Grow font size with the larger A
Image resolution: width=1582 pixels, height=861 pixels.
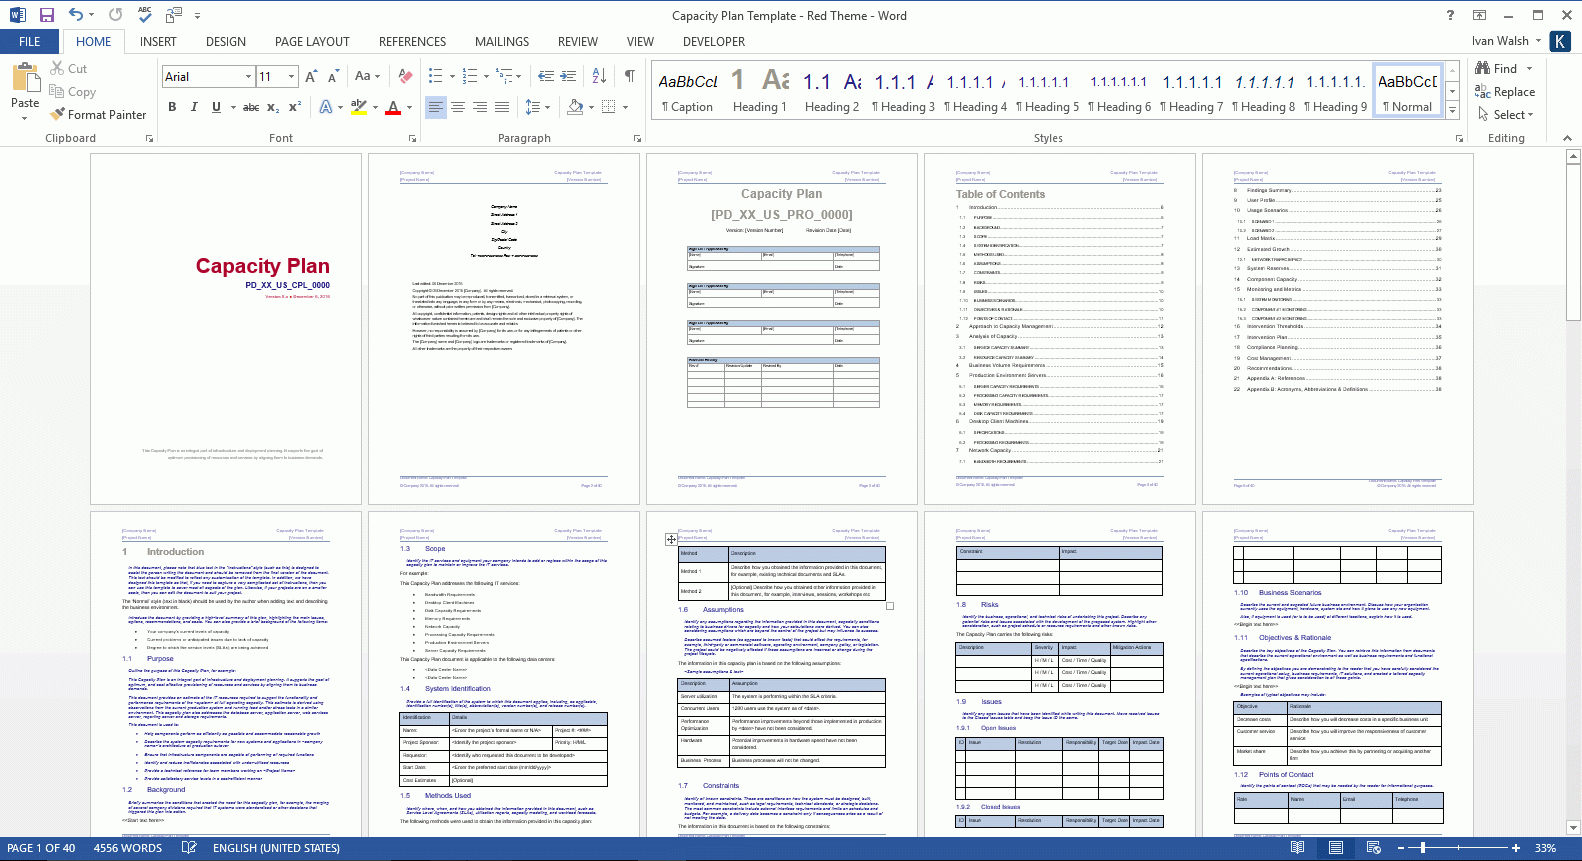311,76
